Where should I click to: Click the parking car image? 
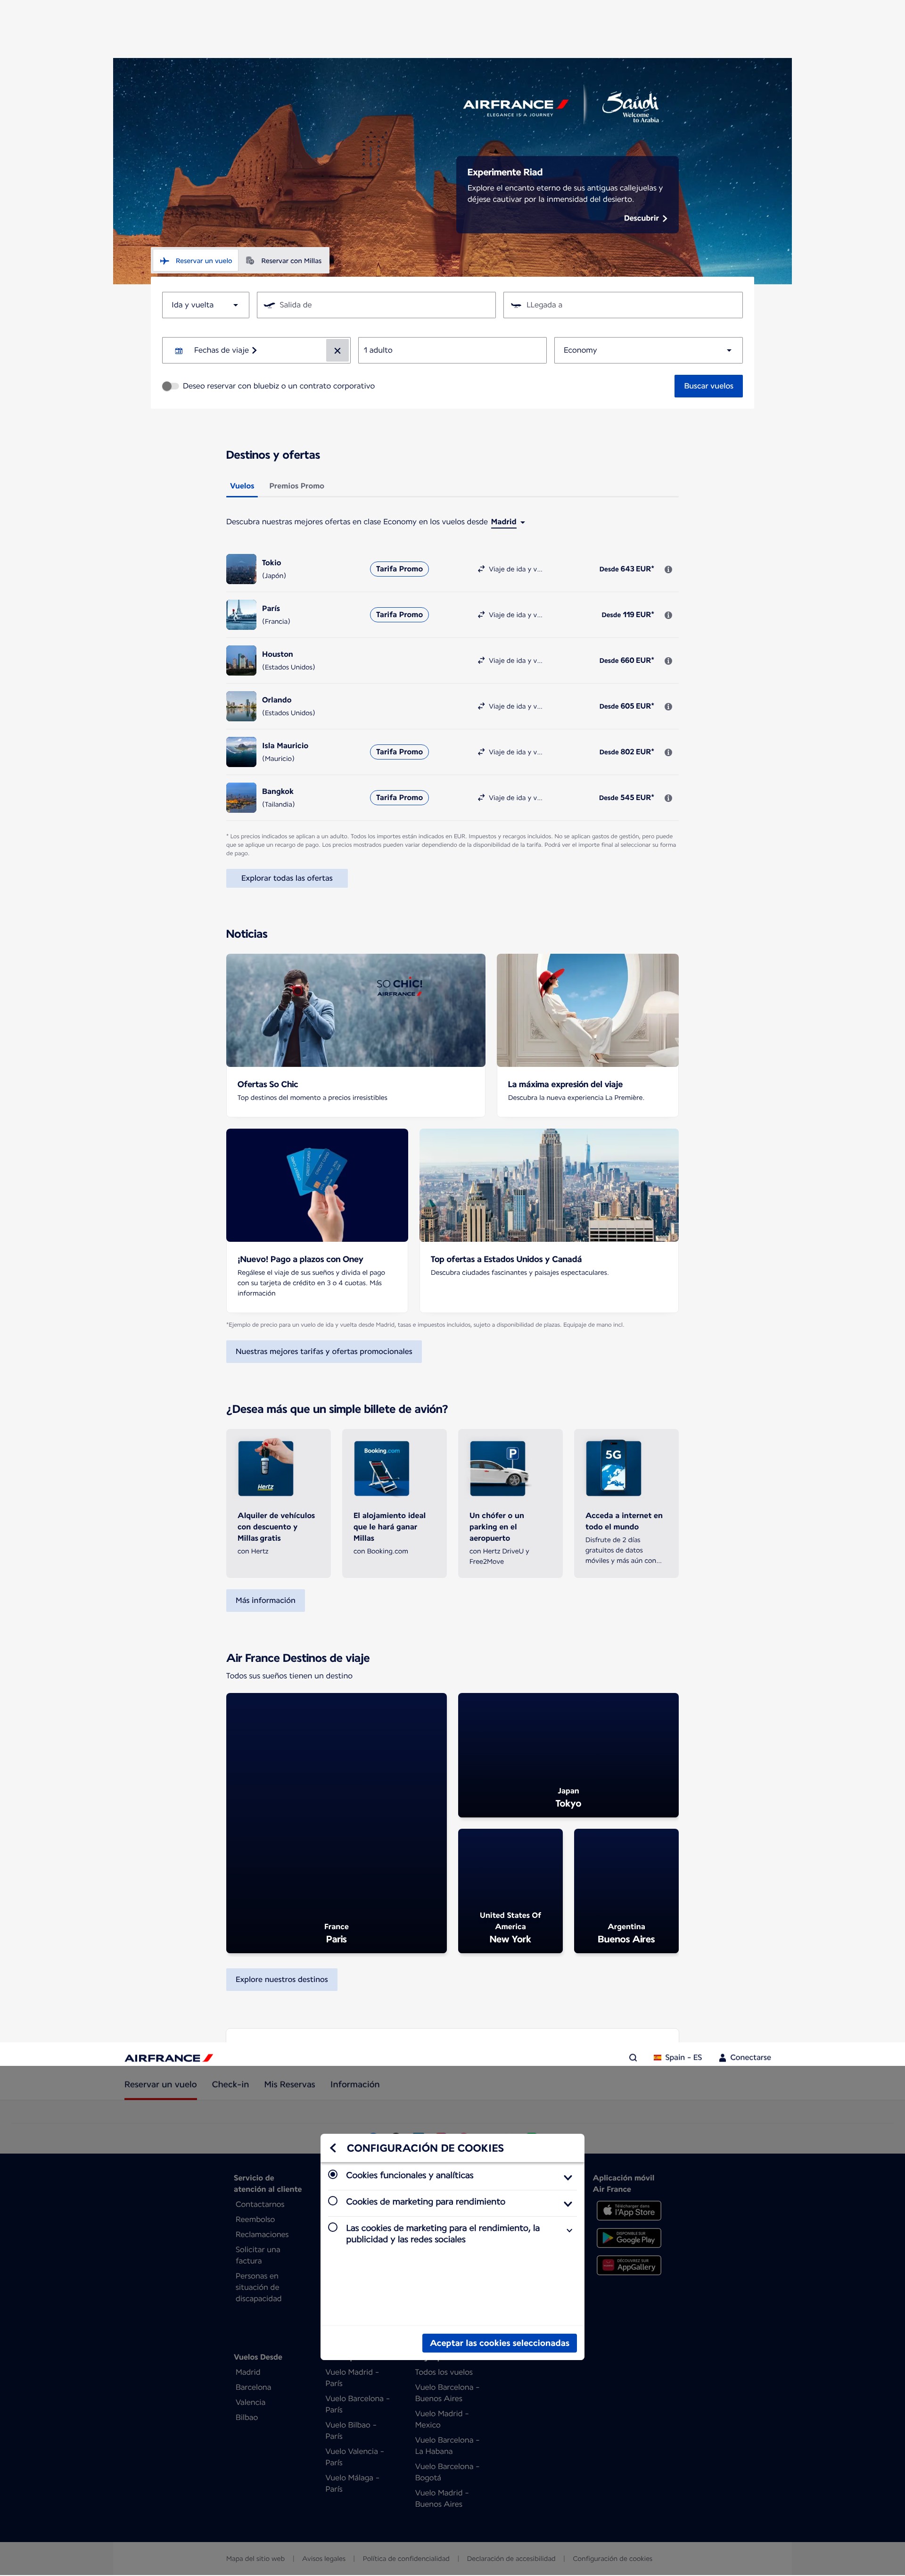click(x=498, y=1468)
